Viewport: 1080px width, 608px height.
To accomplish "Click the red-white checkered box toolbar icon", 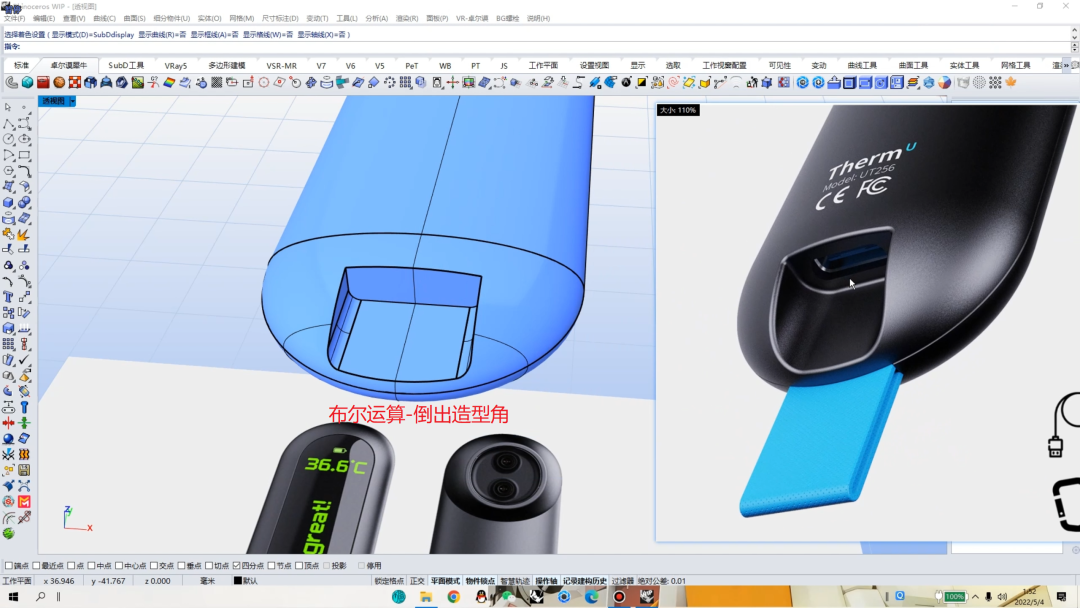I will (x=75, y=82).
